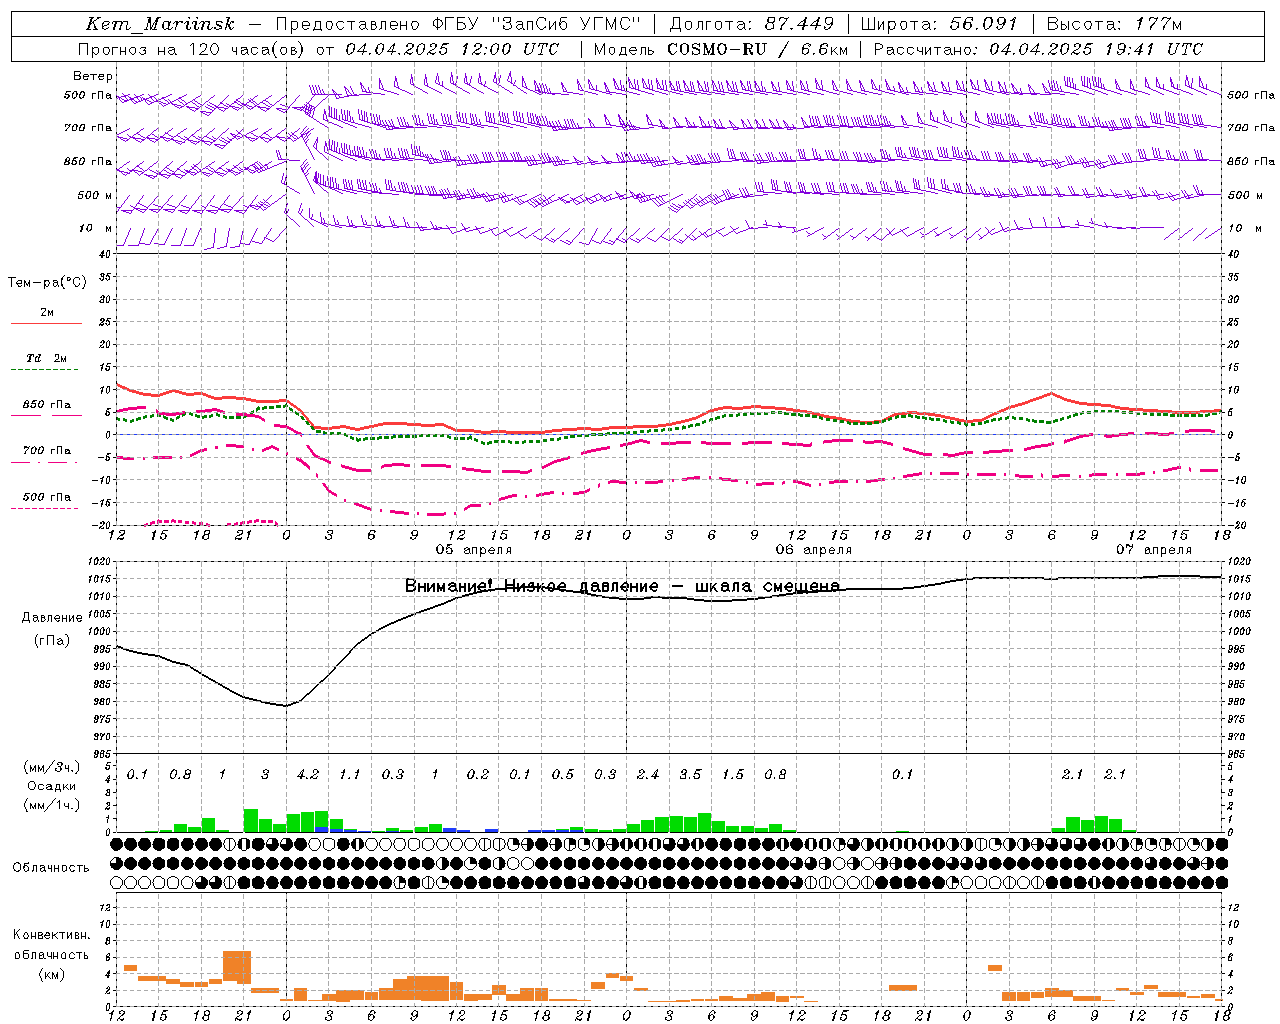Click the date label 07 апреля under temperature chart
This screenshot has width=1280, height=1024.
(1154, 550)
